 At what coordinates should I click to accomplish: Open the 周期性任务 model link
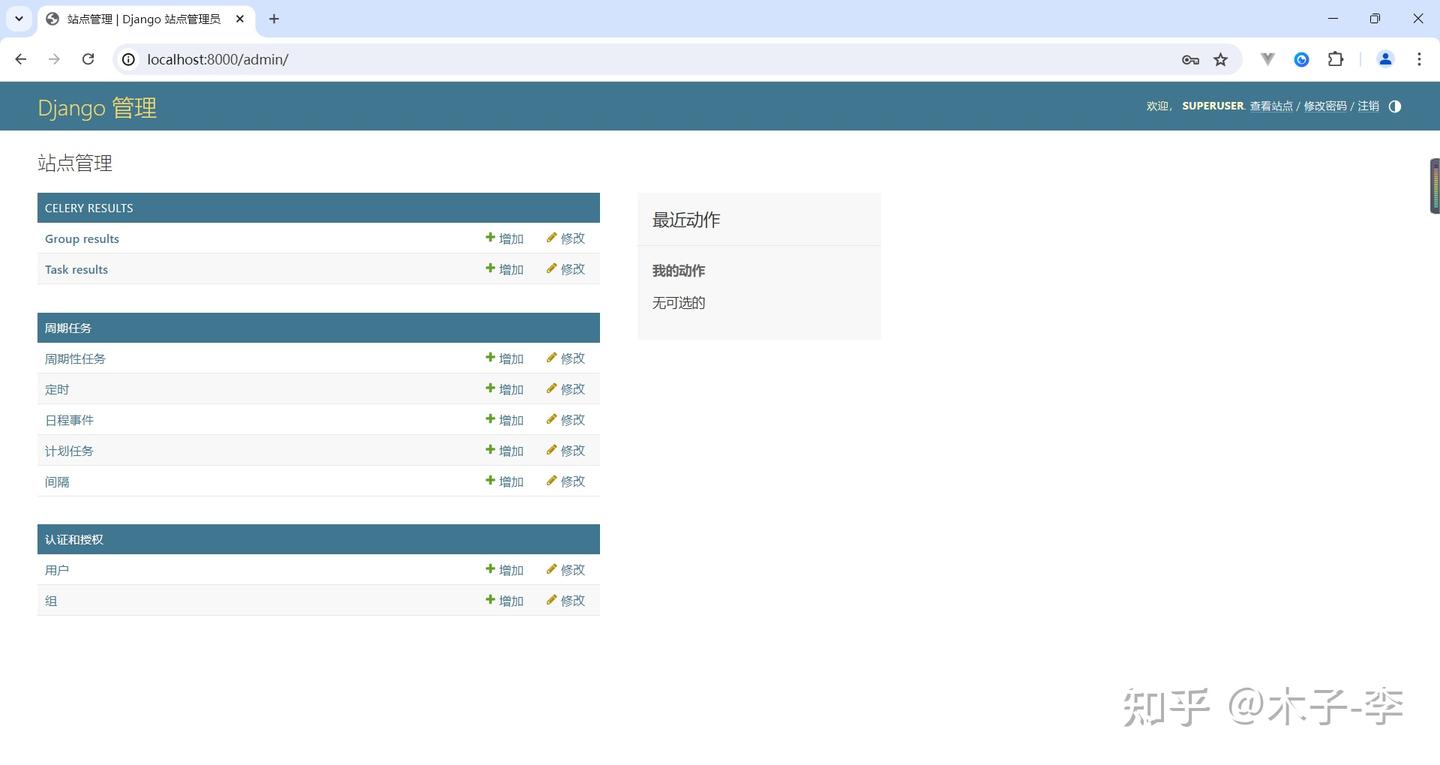tap(75, 359)
